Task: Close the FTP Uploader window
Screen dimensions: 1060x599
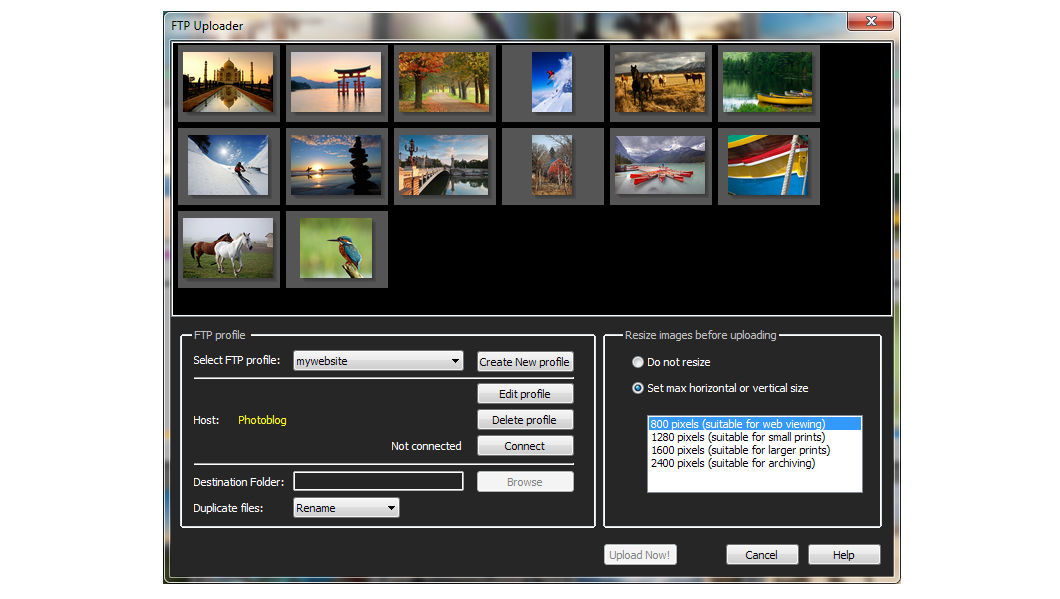Action: tap(871, 21)
